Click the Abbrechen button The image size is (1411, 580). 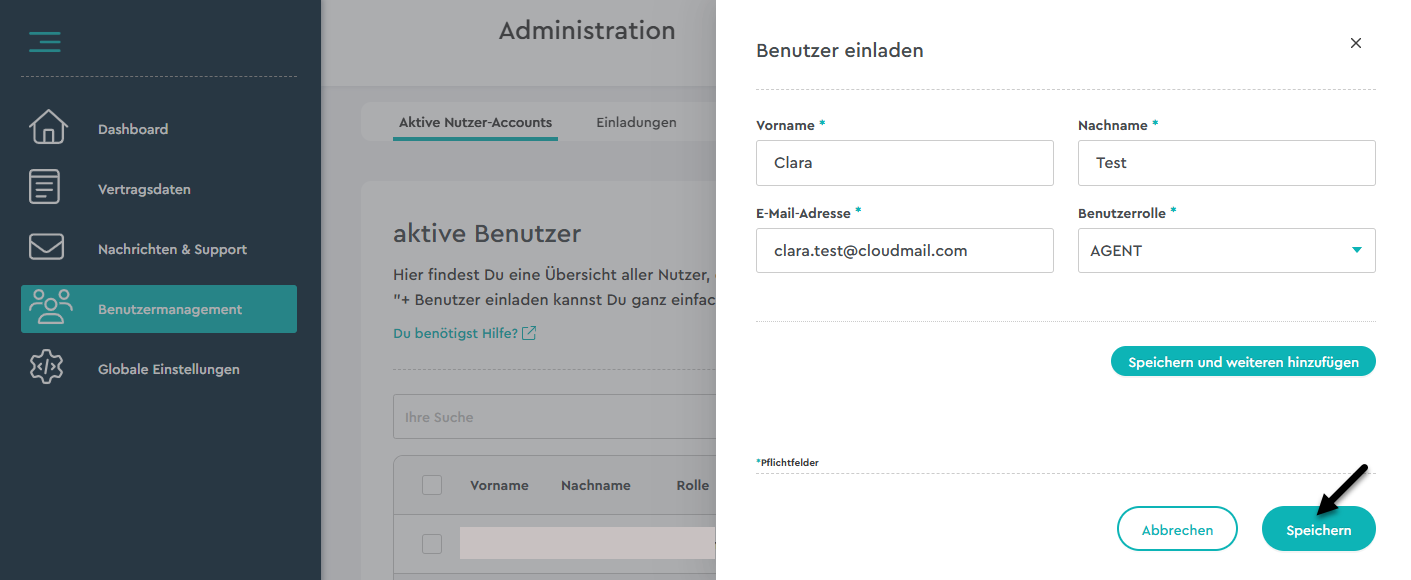[x=1176, y=529]
